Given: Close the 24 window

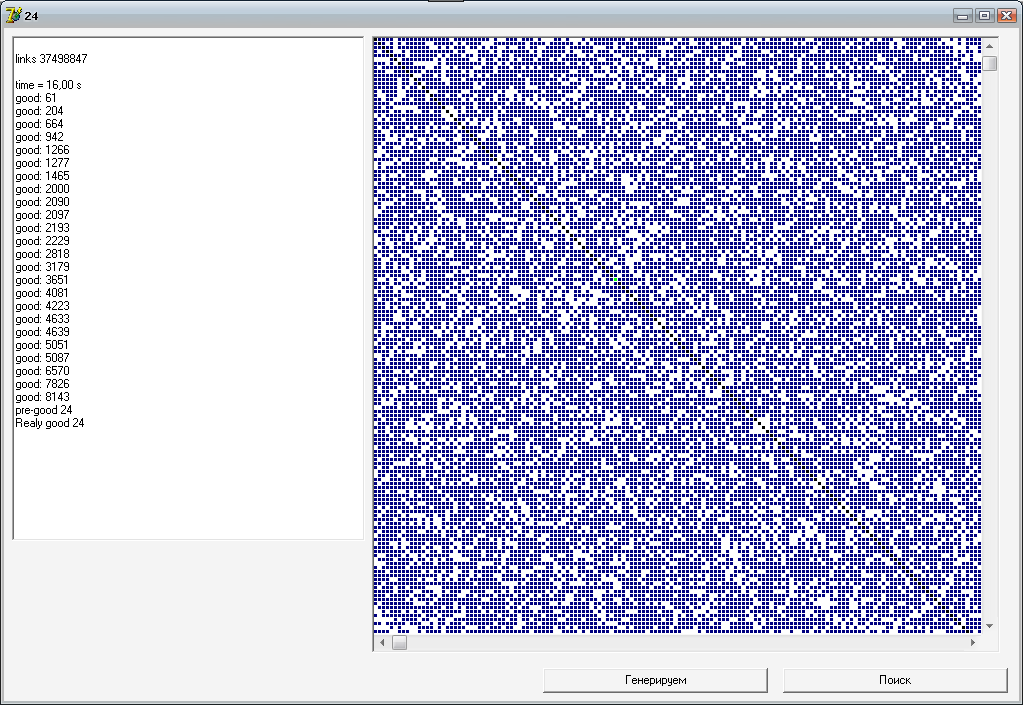Looking at the screenshot, I should point(1005,15).
